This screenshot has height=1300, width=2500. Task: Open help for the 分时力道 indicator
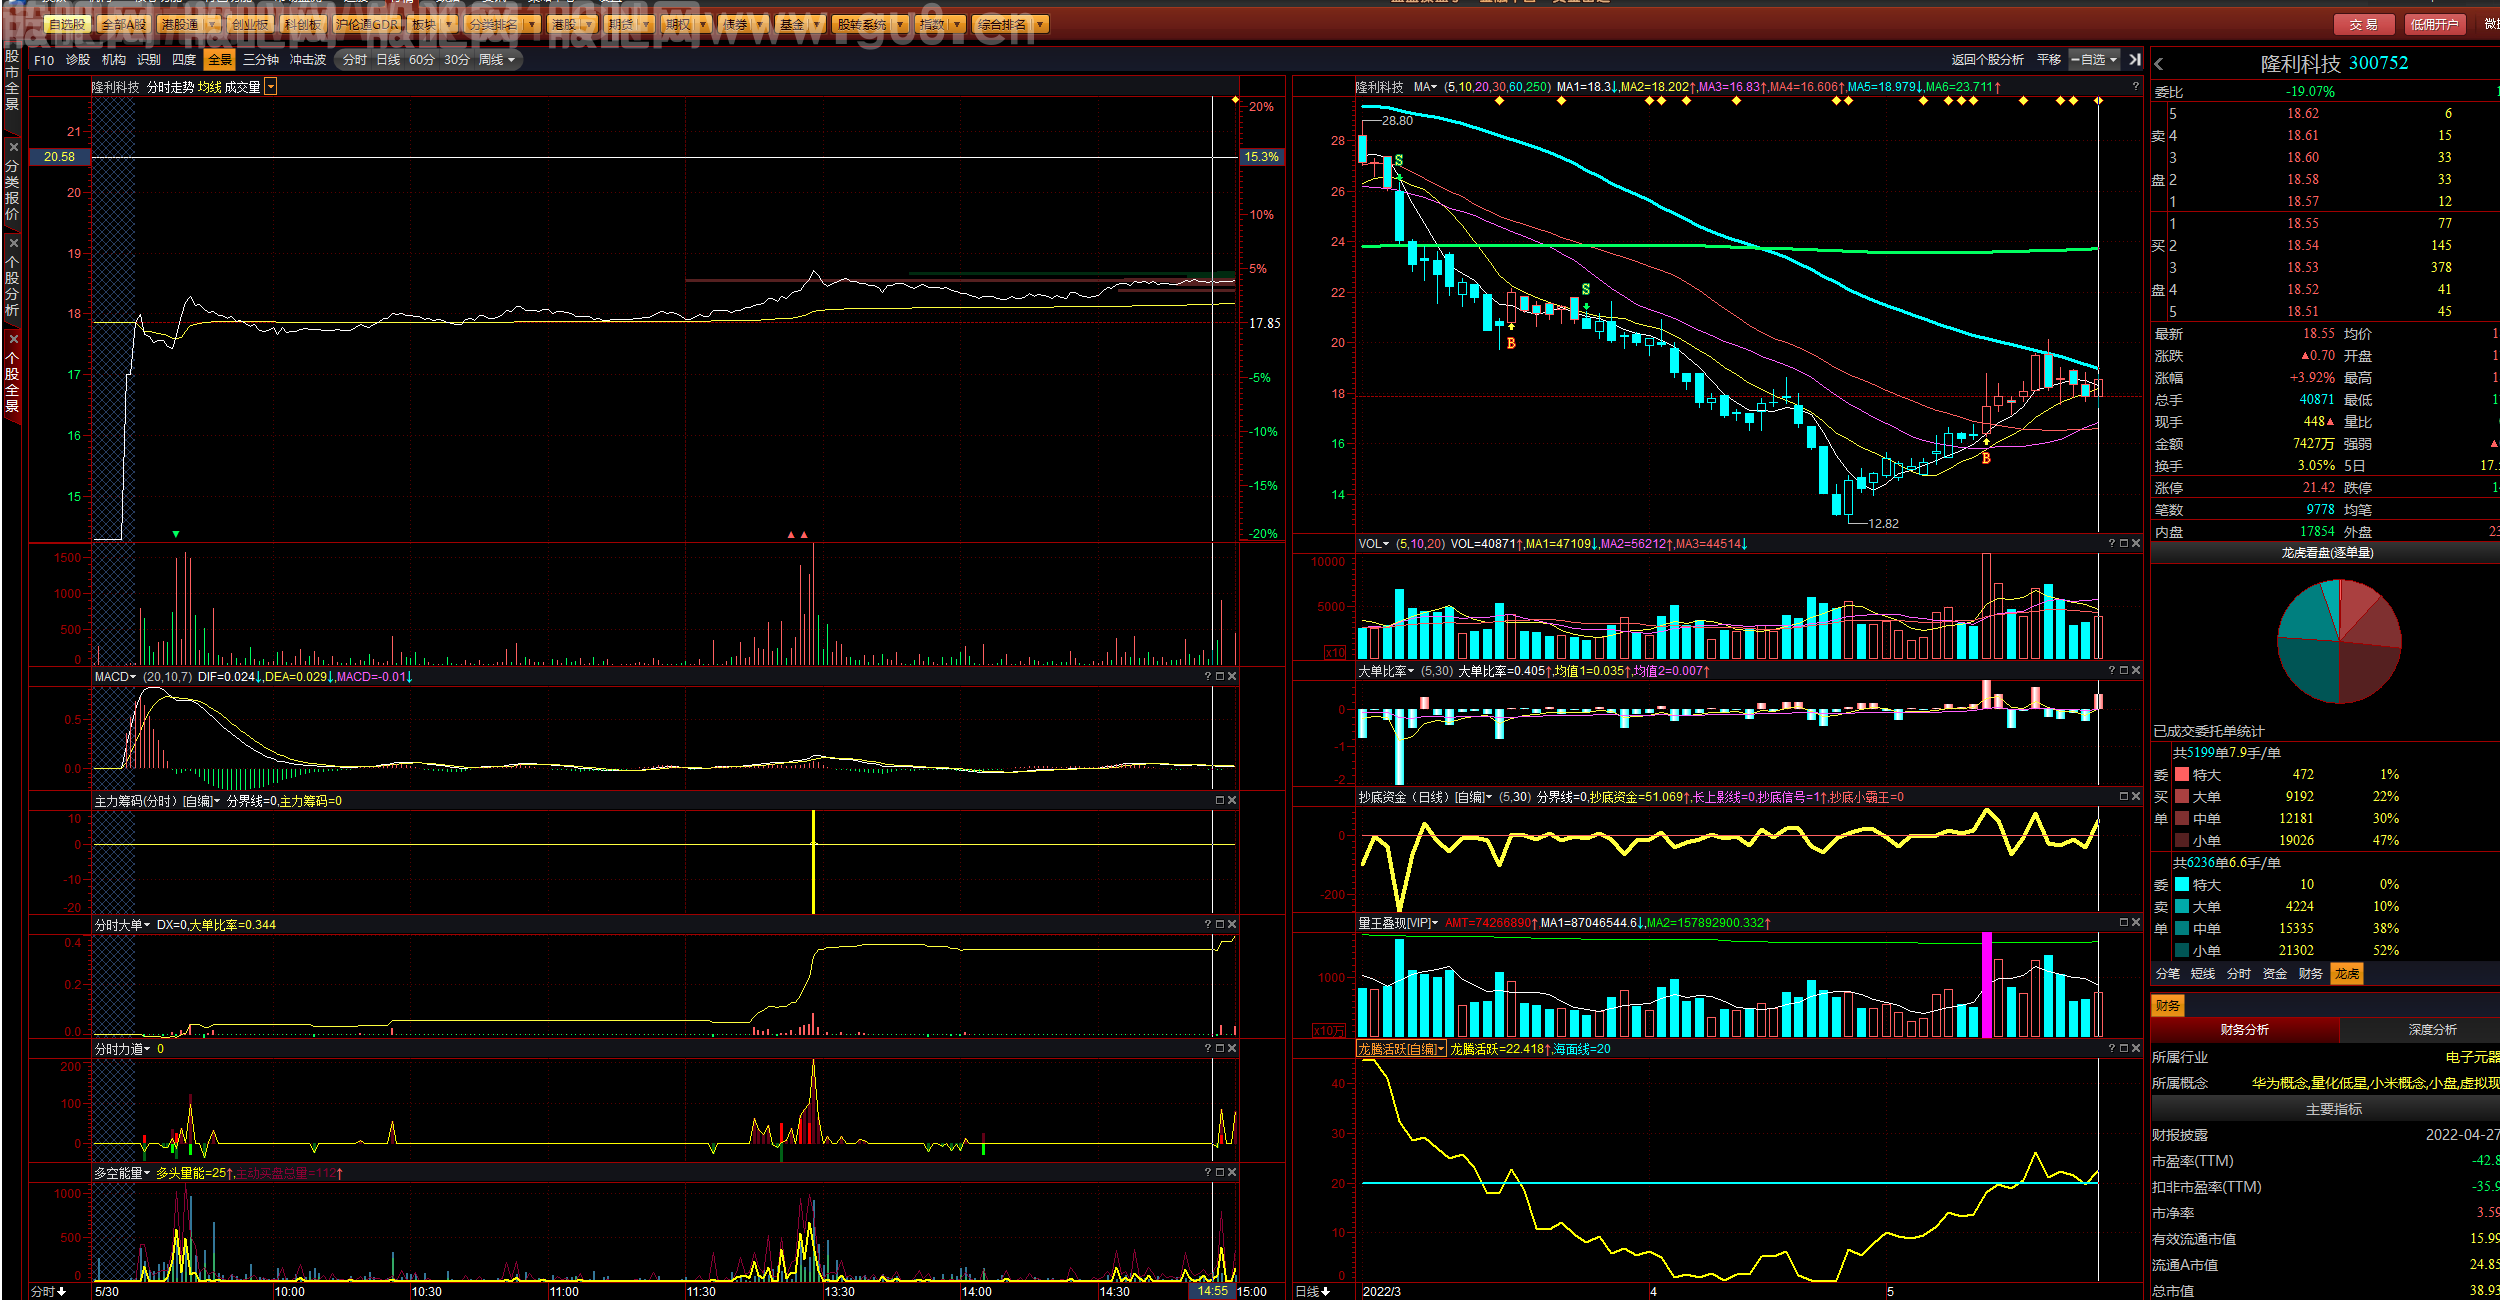1208,1048
